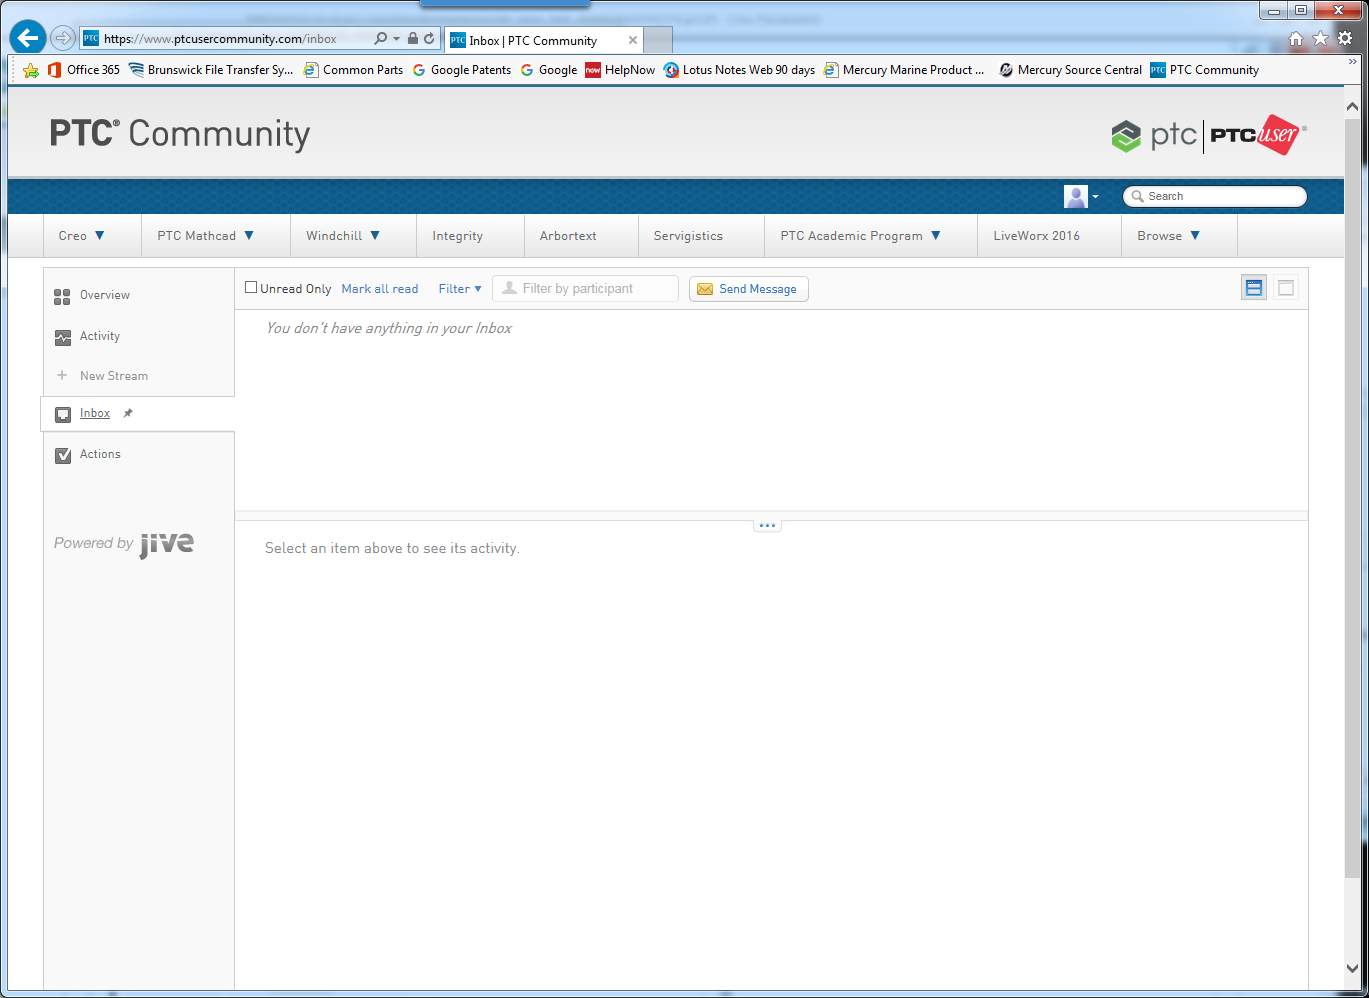Refresh the page with reload icon
Screen dimensions: 1369x998
pos(429,39)
